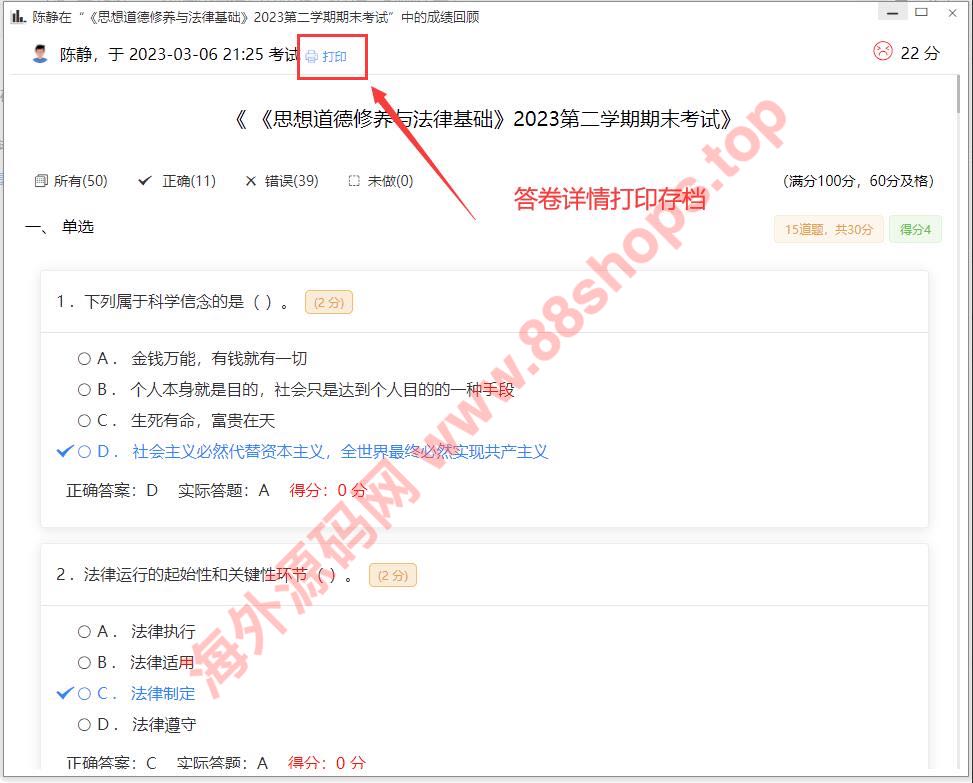Click the bar chart icon in title bar
The image size is (973, 783).
[18, 17]
